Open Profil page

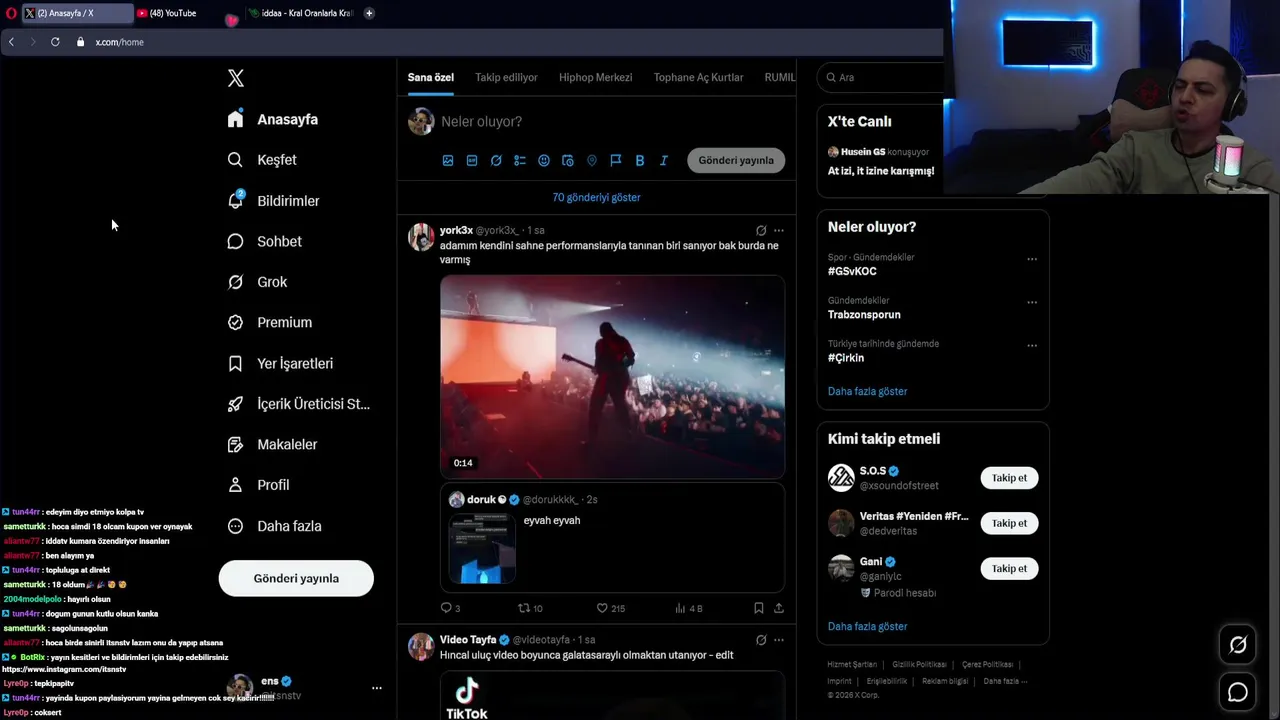click(x=259, y=485)
